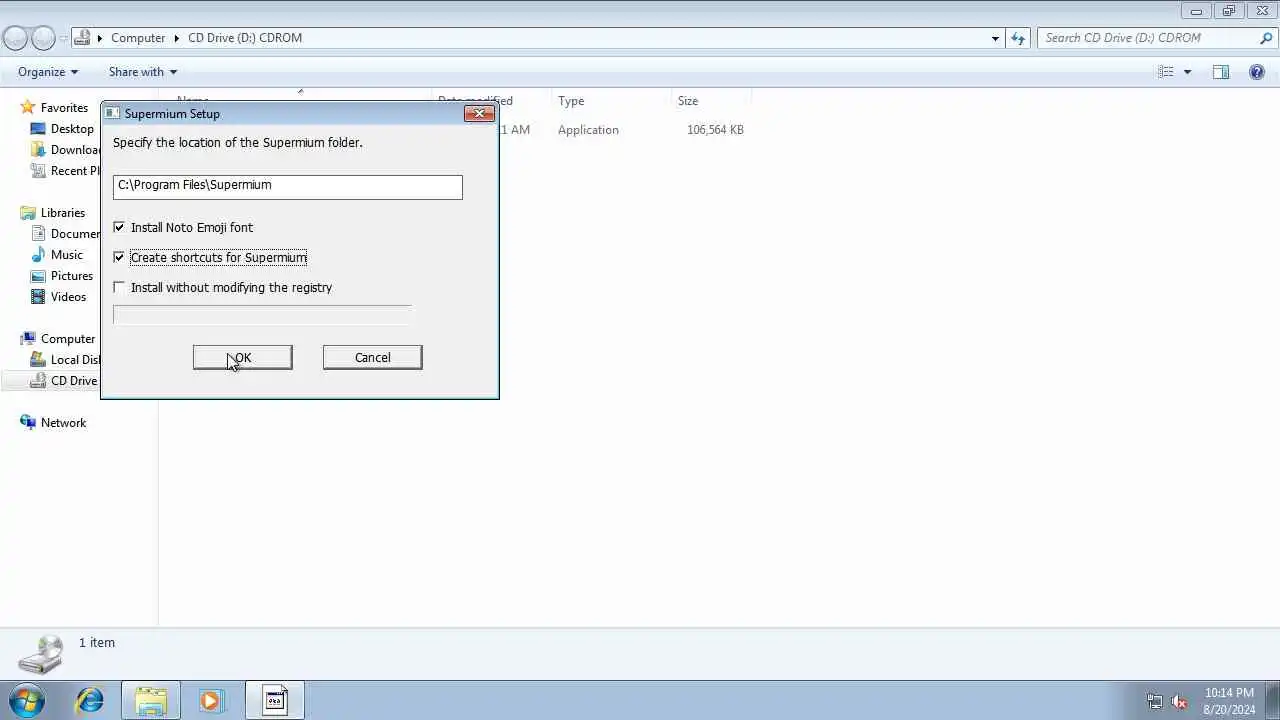Click the Favorites star icon
The width and height of the screenshot is (1280, 720).
[x=28, y=108]
